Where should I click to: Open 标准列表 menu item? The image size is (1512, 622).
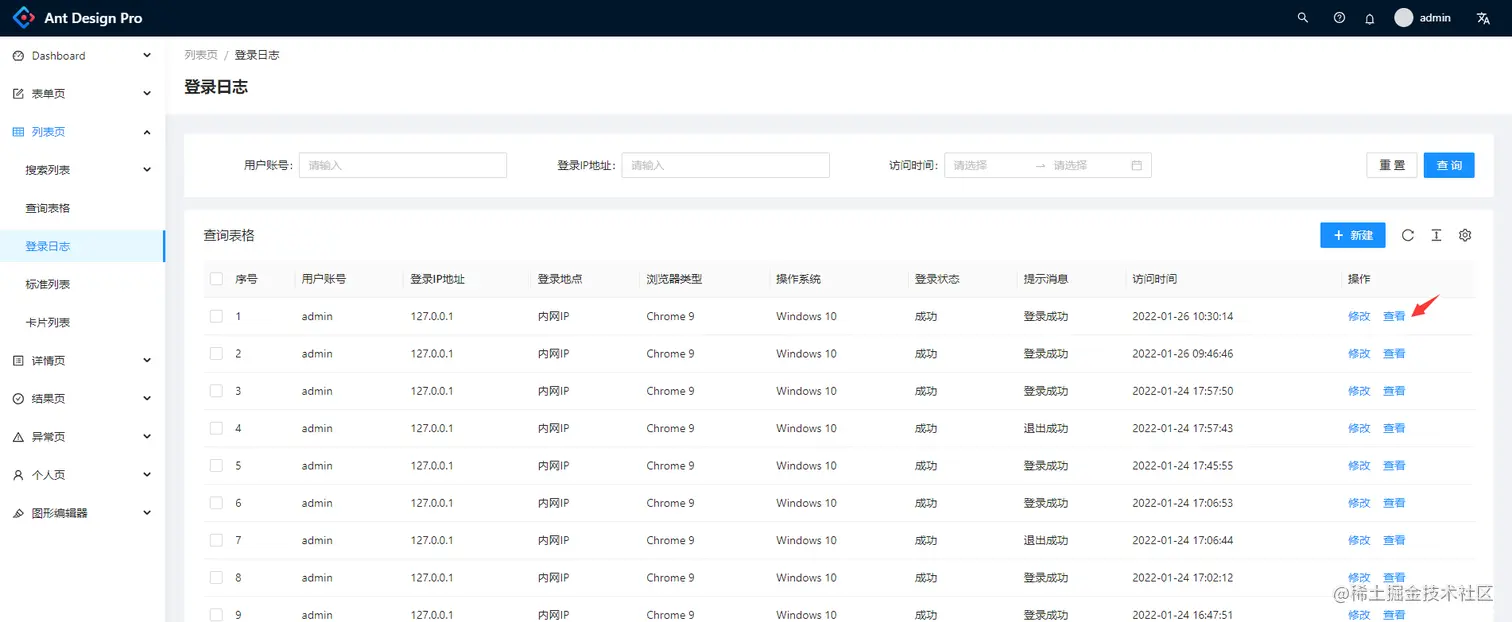[82, 284]
